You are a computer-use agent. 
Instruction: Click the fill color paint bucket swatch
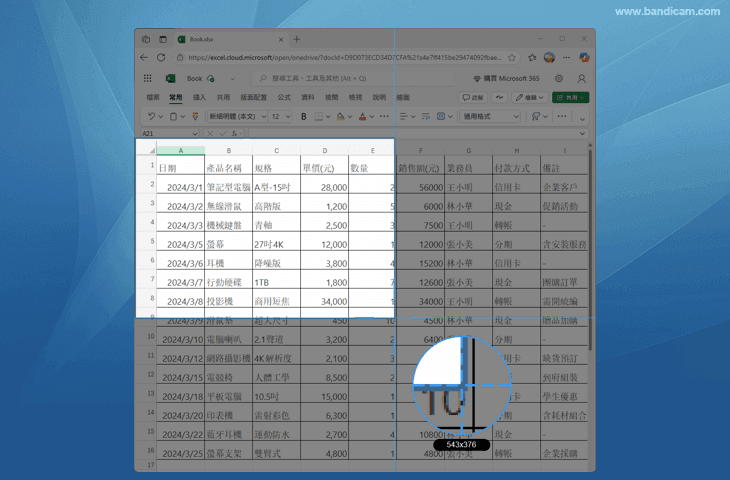tap(340, 116)
